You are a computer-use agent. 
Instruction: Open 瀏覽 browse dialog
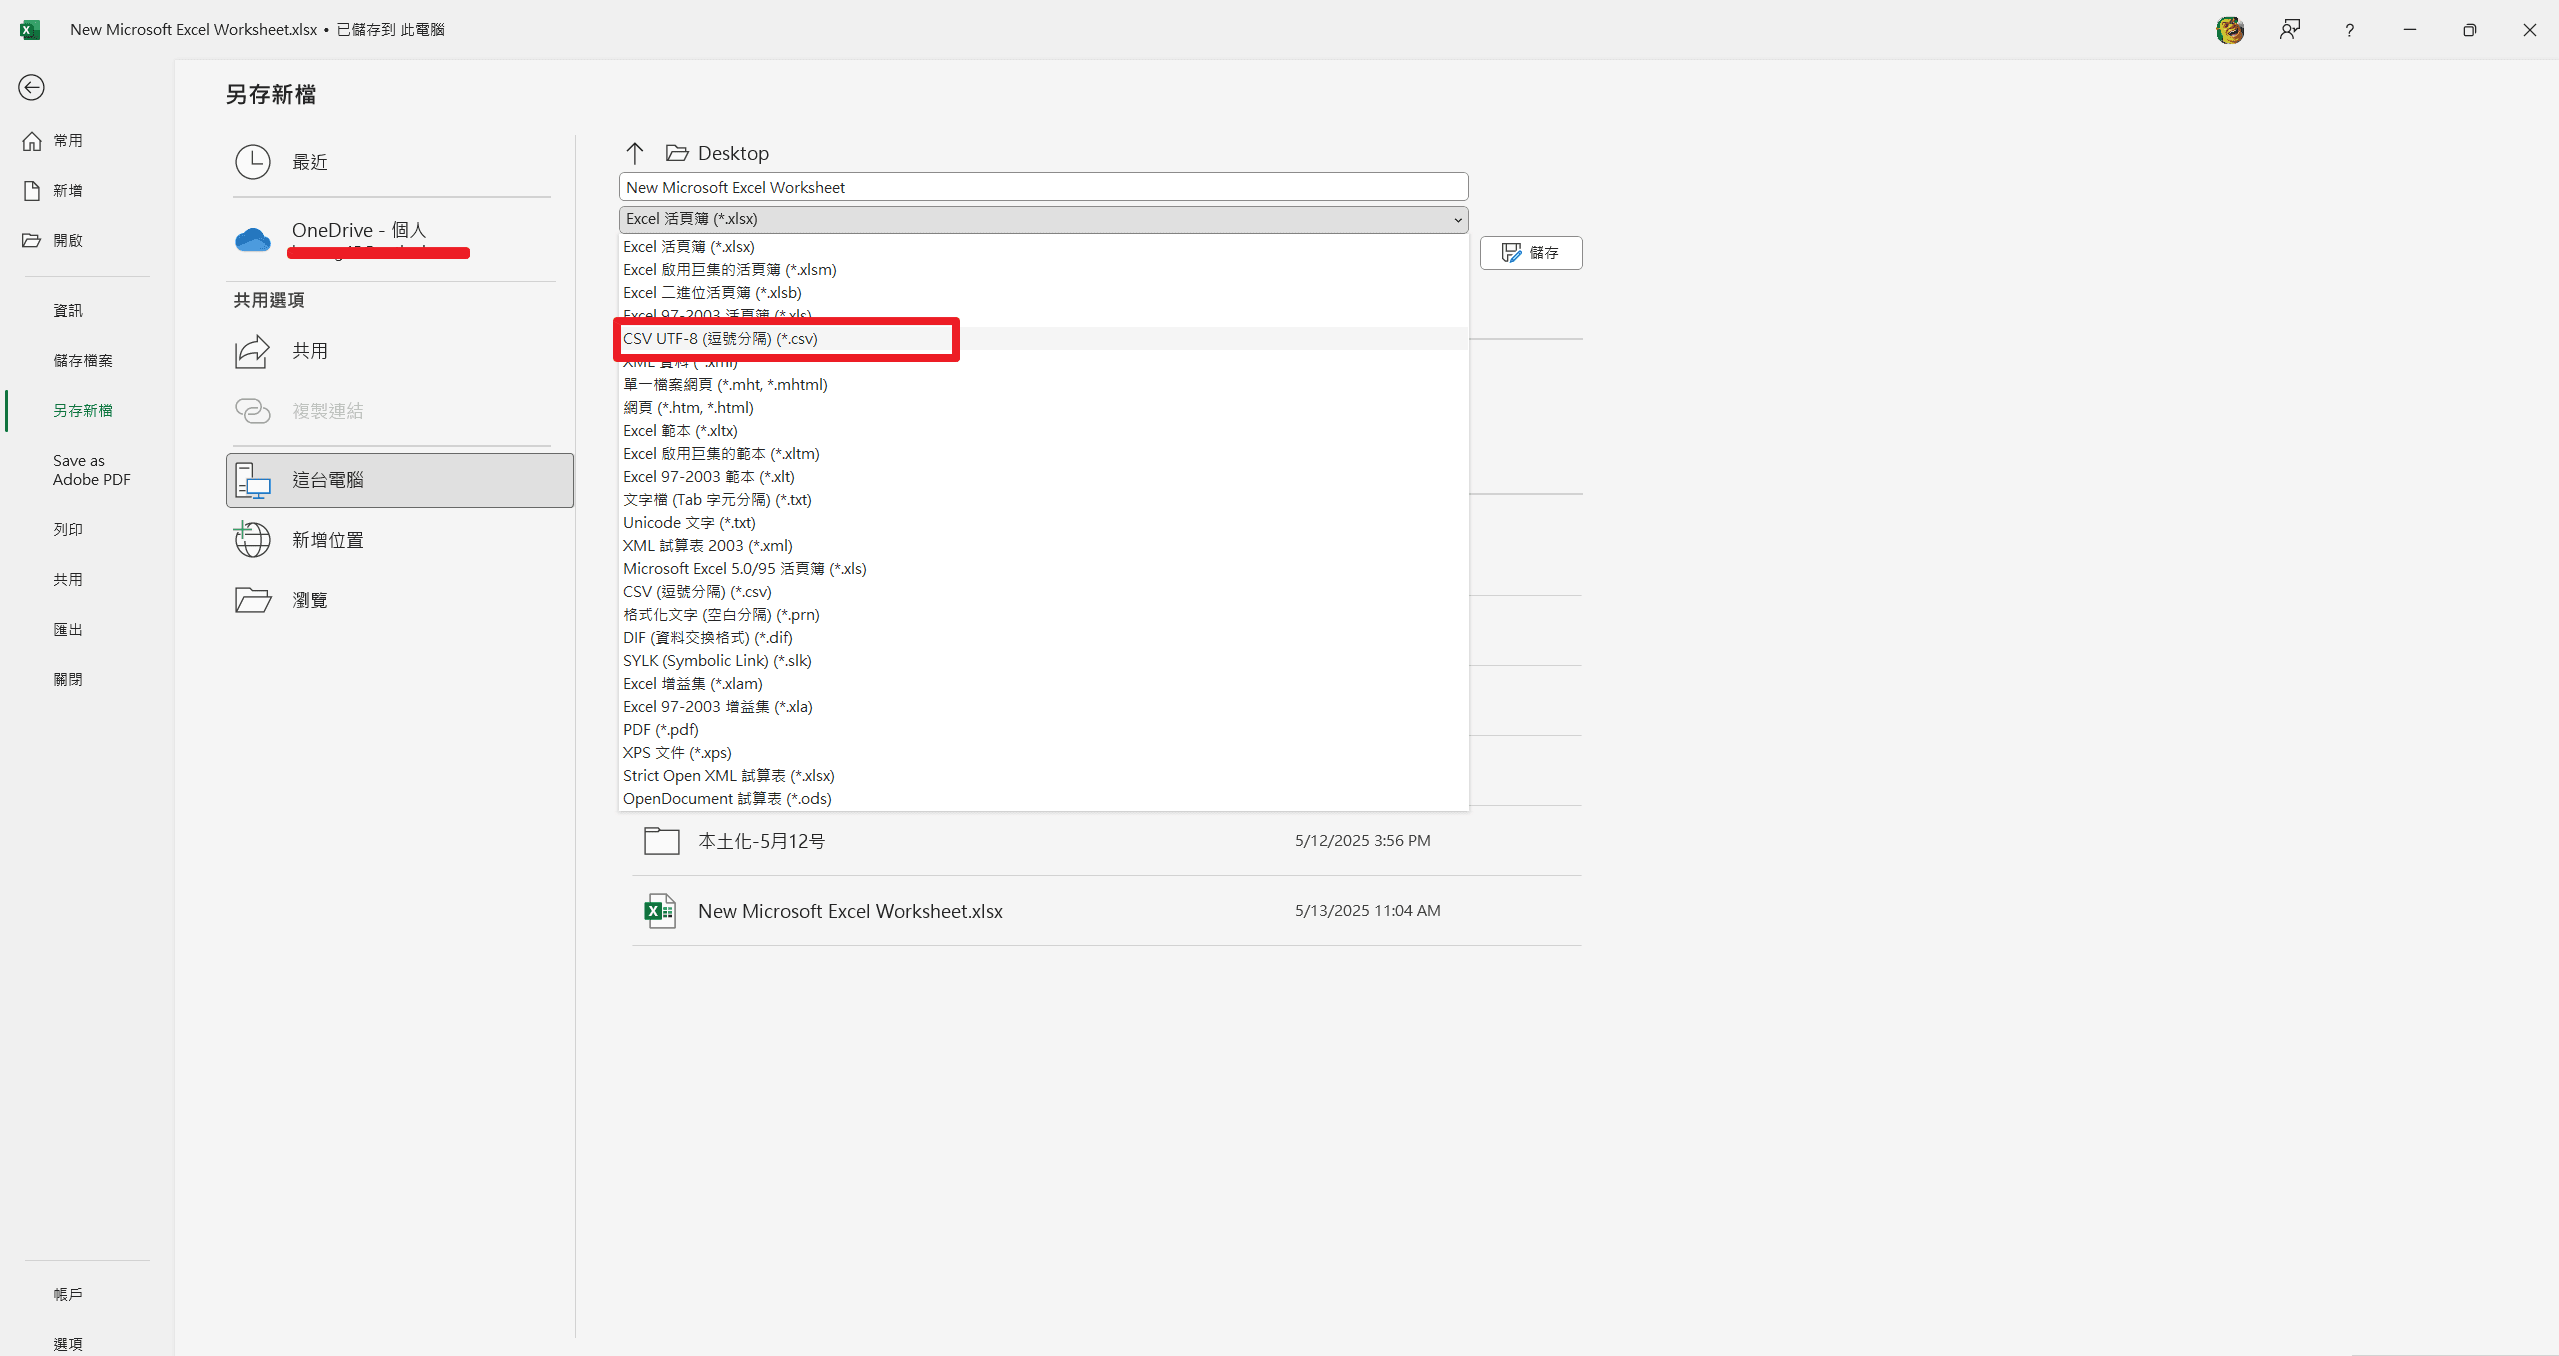point(400,600)
